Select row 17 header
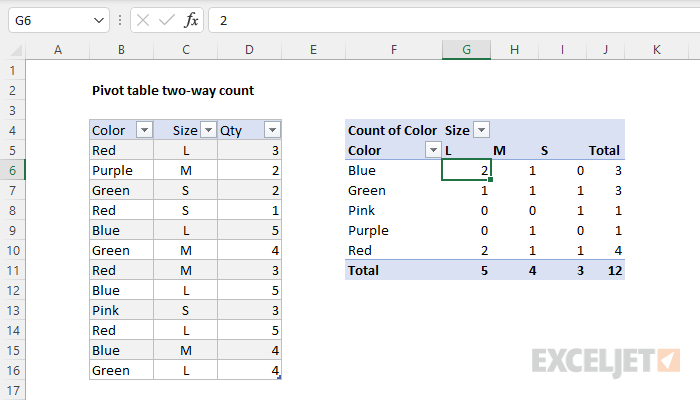Viewport: 700px width, 400px height. [12, 390]
